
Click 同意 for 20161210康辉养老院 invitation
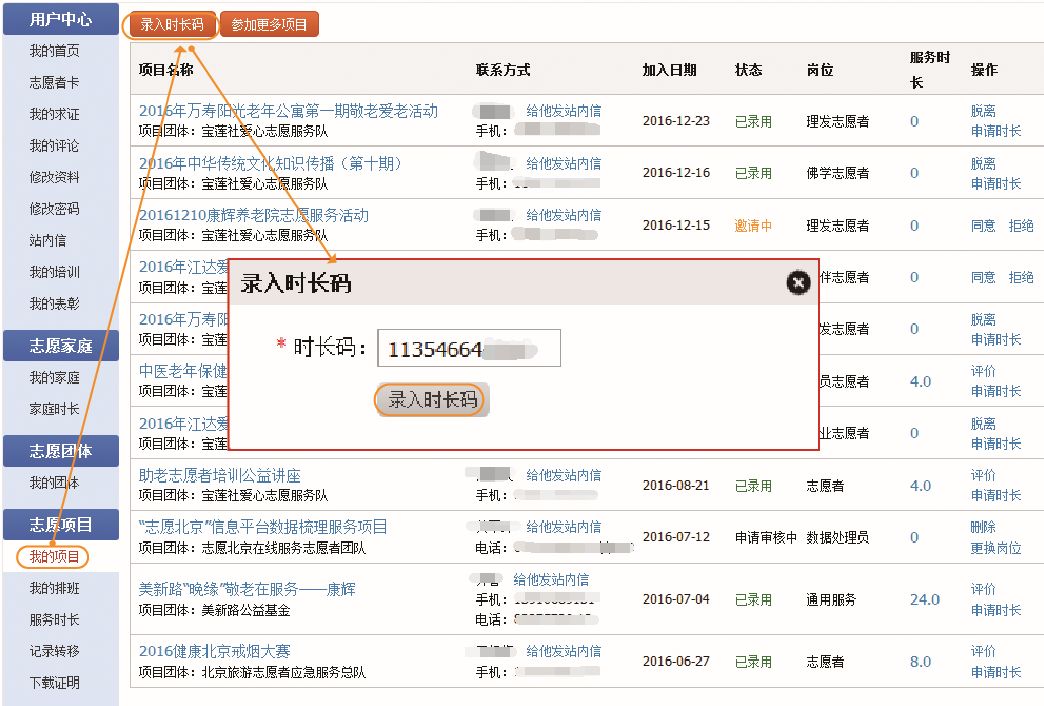coord(983,226)
